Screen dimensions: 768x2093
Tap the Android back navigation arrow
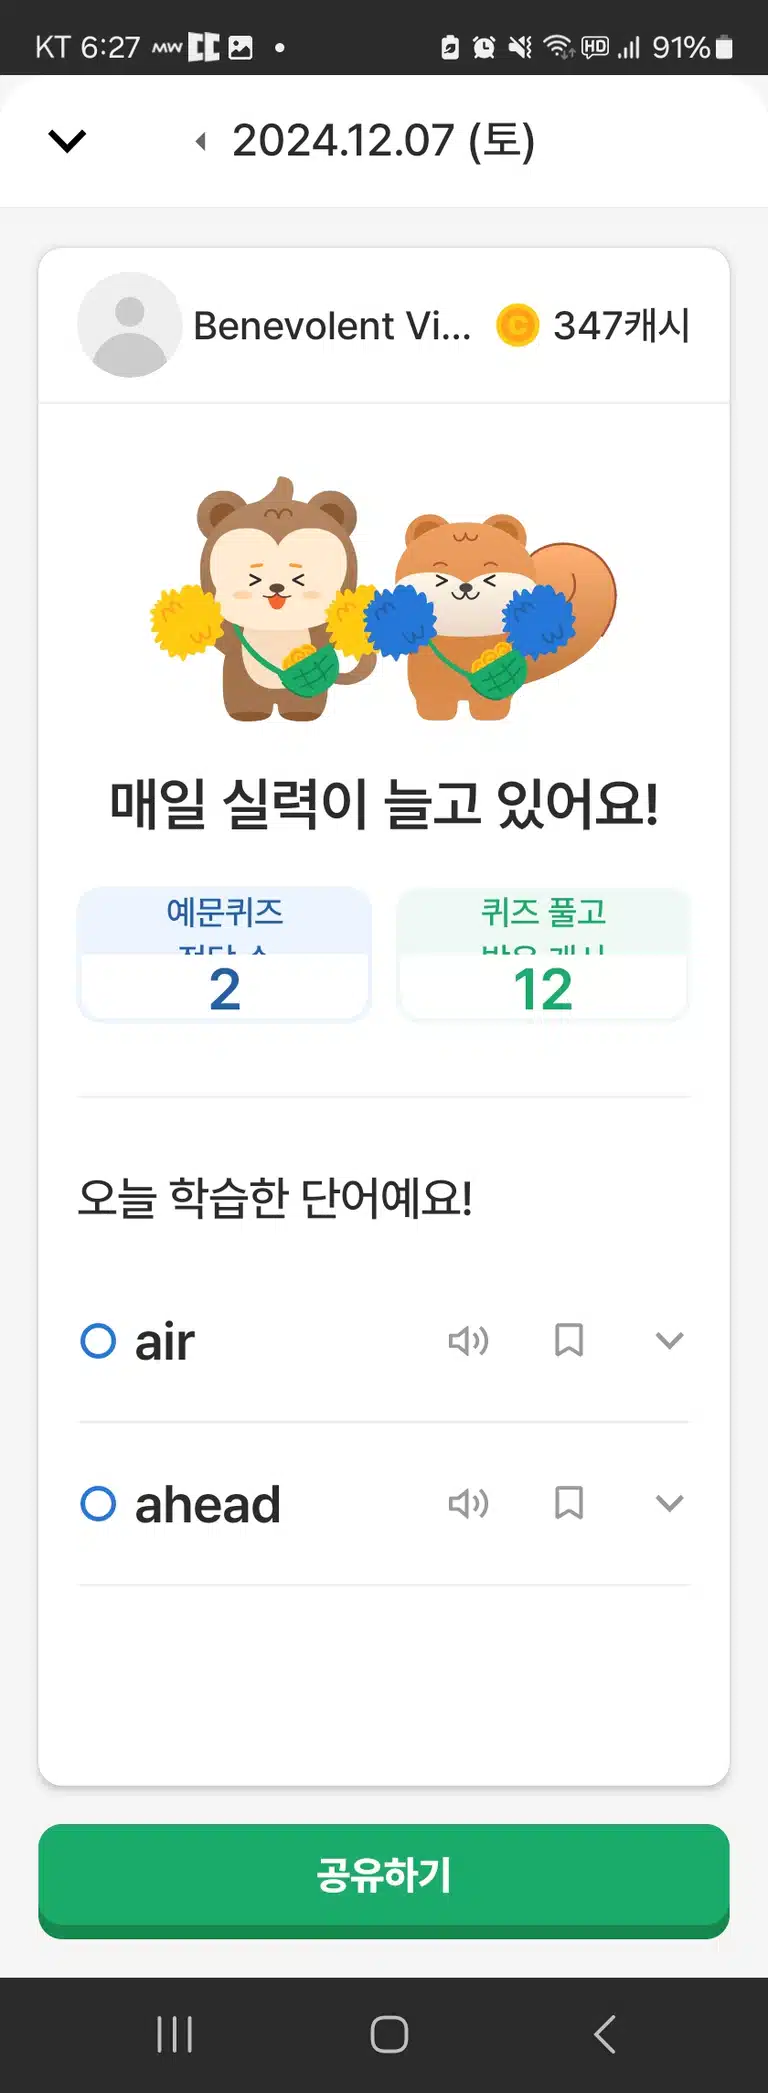(604, 2034)
